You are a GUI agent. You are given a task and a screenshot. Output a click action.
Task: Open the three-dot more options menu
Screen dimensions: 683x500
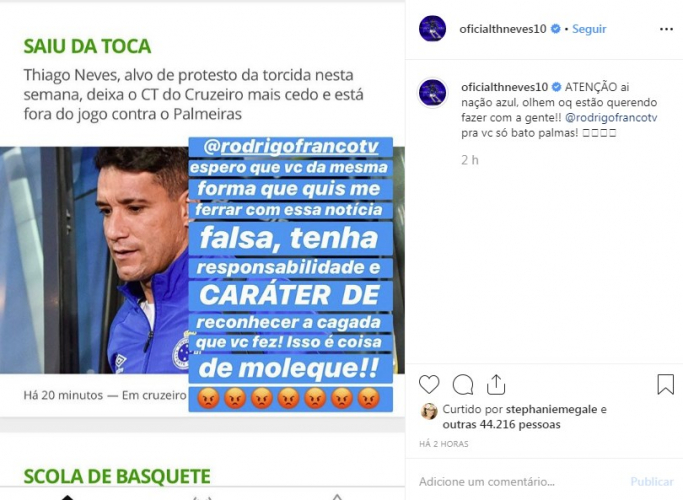(666, 29)
